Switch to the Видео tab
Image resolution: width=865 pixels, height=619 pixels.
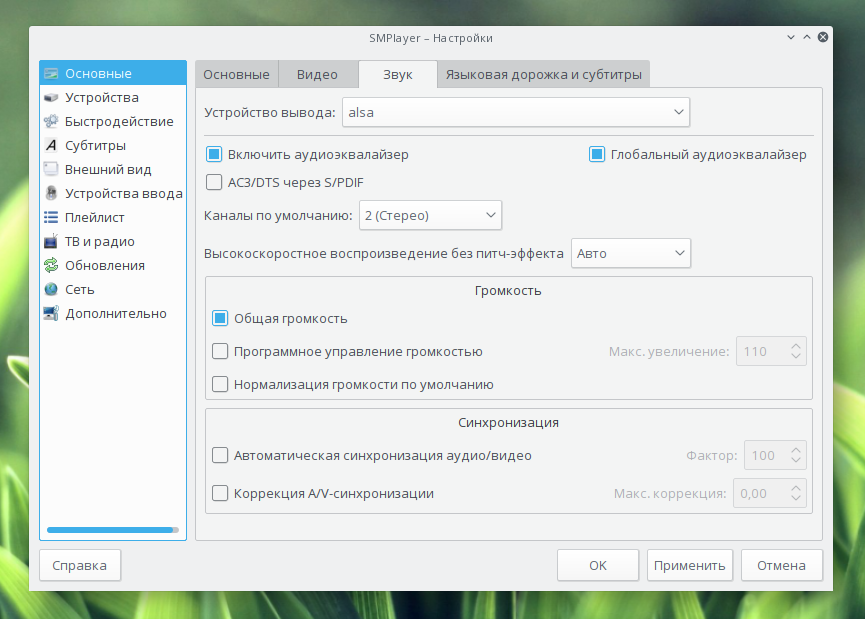coord(317,74)
